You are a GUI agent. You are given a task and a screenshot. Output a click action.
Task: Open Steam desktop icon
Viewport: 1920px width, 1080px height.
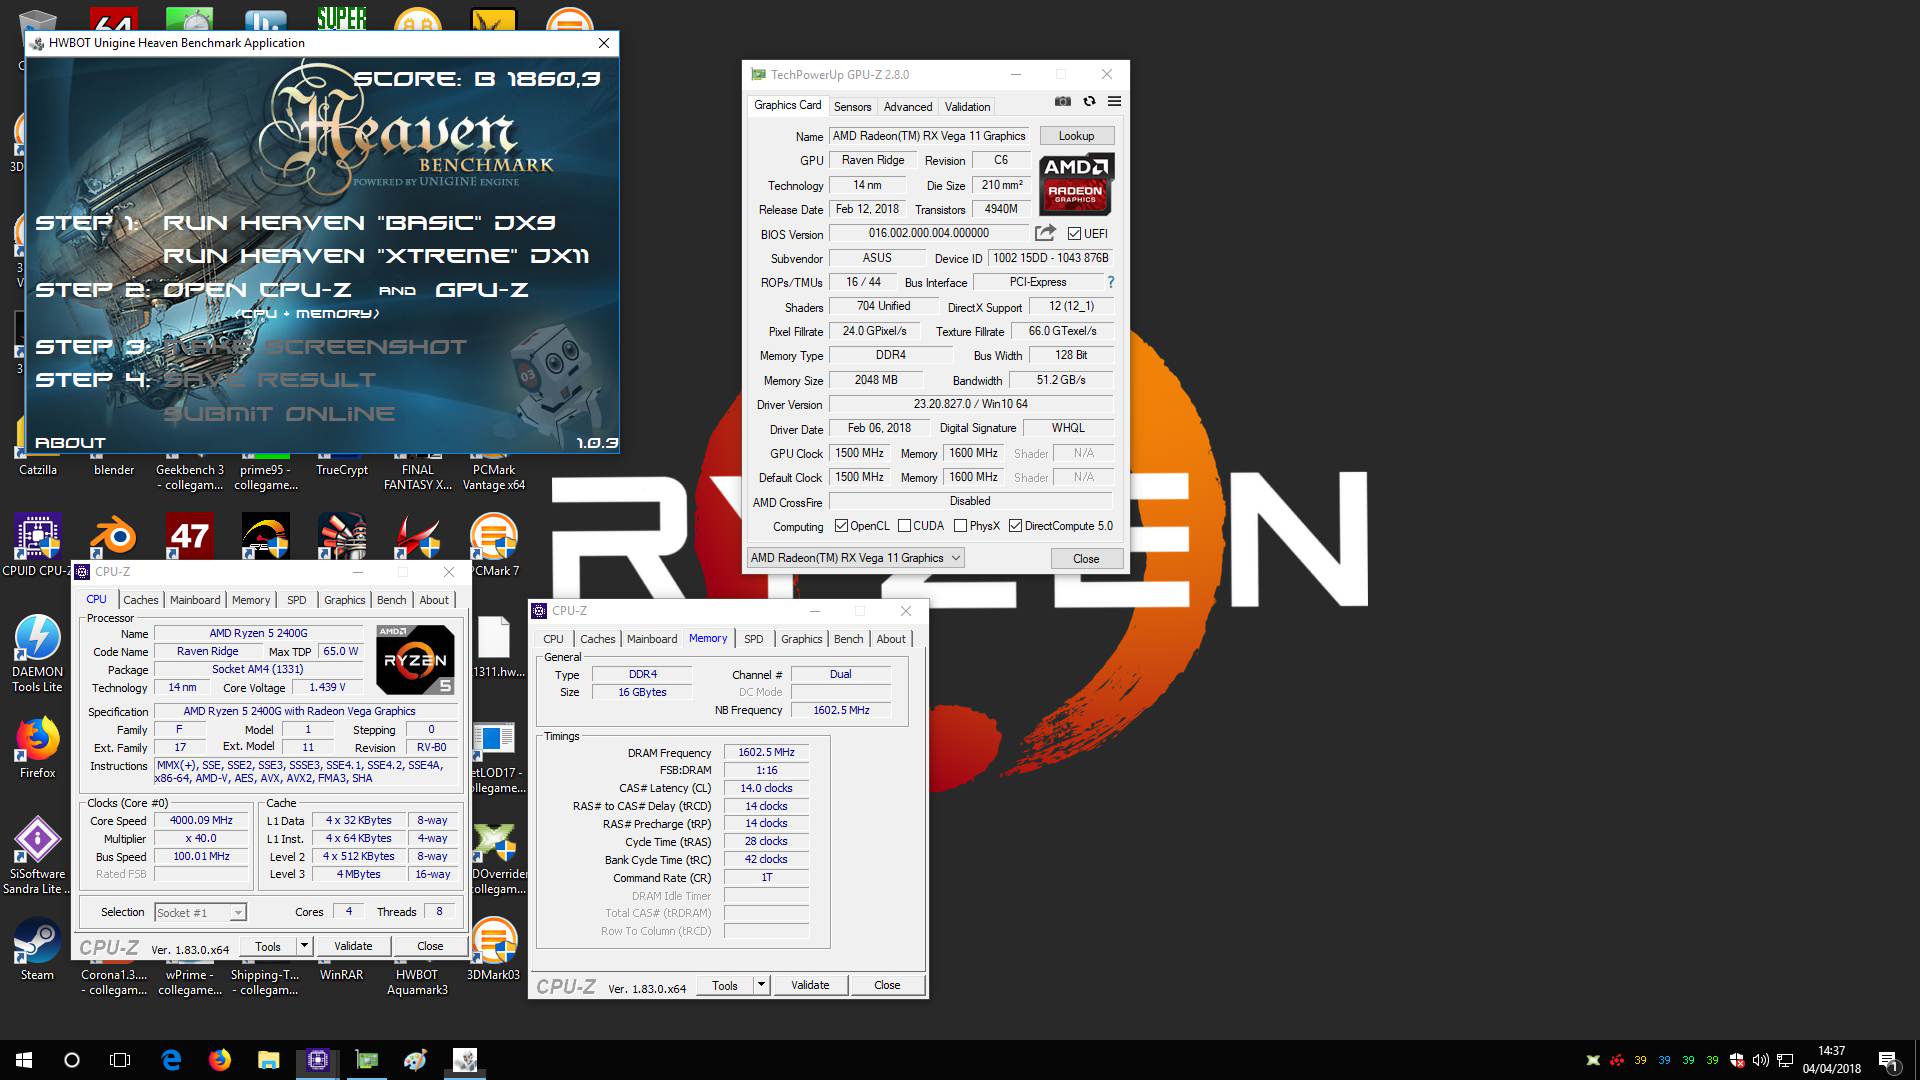point(38,950)
